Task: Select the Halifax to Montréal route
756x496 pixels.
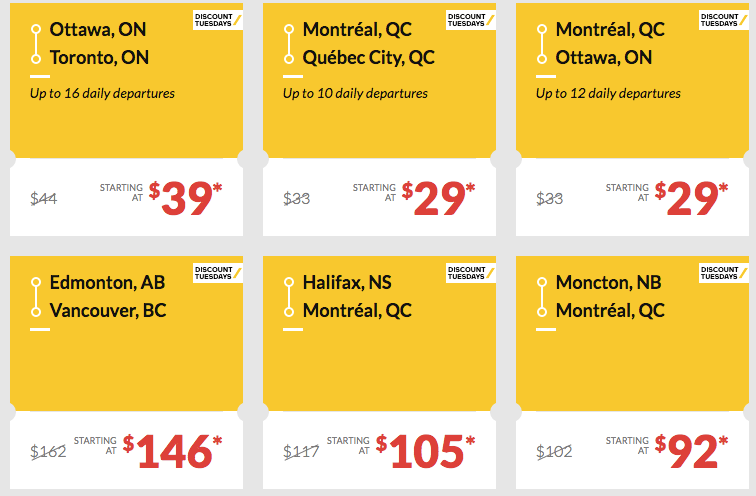Action: (x=359, y=297)
